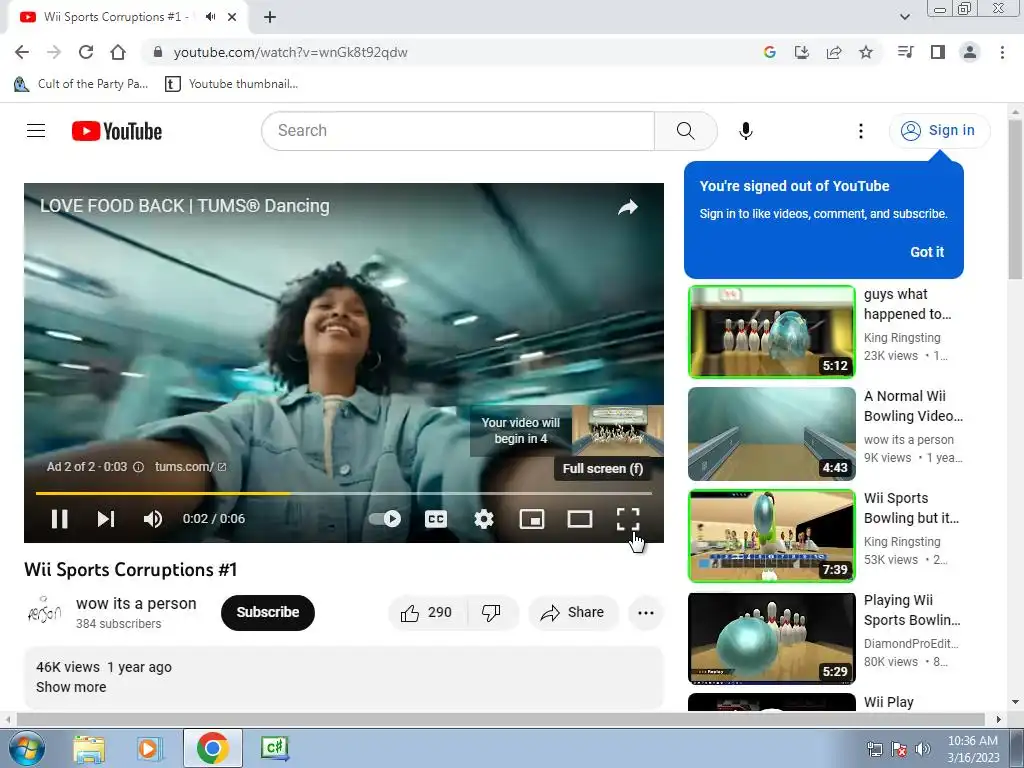Expand description with Show more
This screenshot has width=1024, height=768.
pyautogui.click(x=71, y=687)
